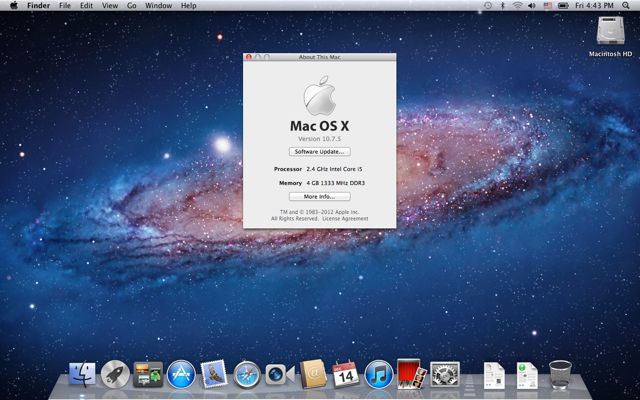The height and width of the screenshot is (400, 640).
Task: Close the About This Mac window
Action: (249, 57)
